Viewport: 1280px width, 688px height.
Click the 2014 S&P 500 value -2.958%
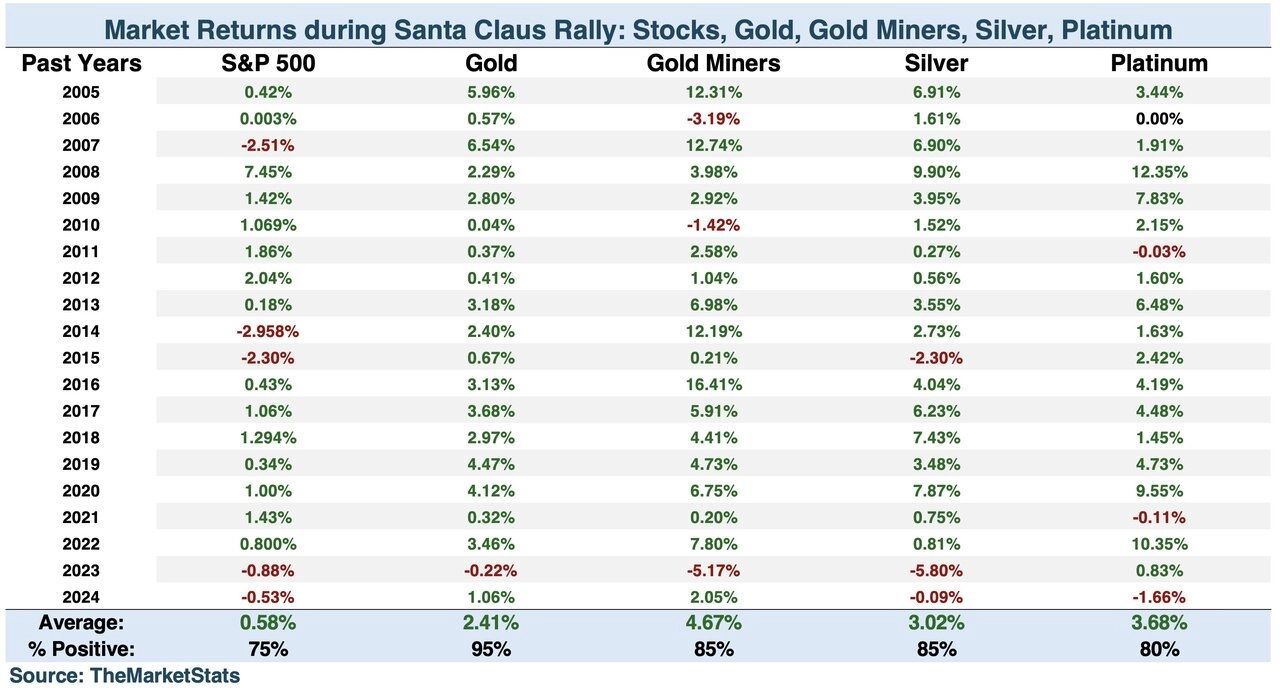[x=267, y=331]
